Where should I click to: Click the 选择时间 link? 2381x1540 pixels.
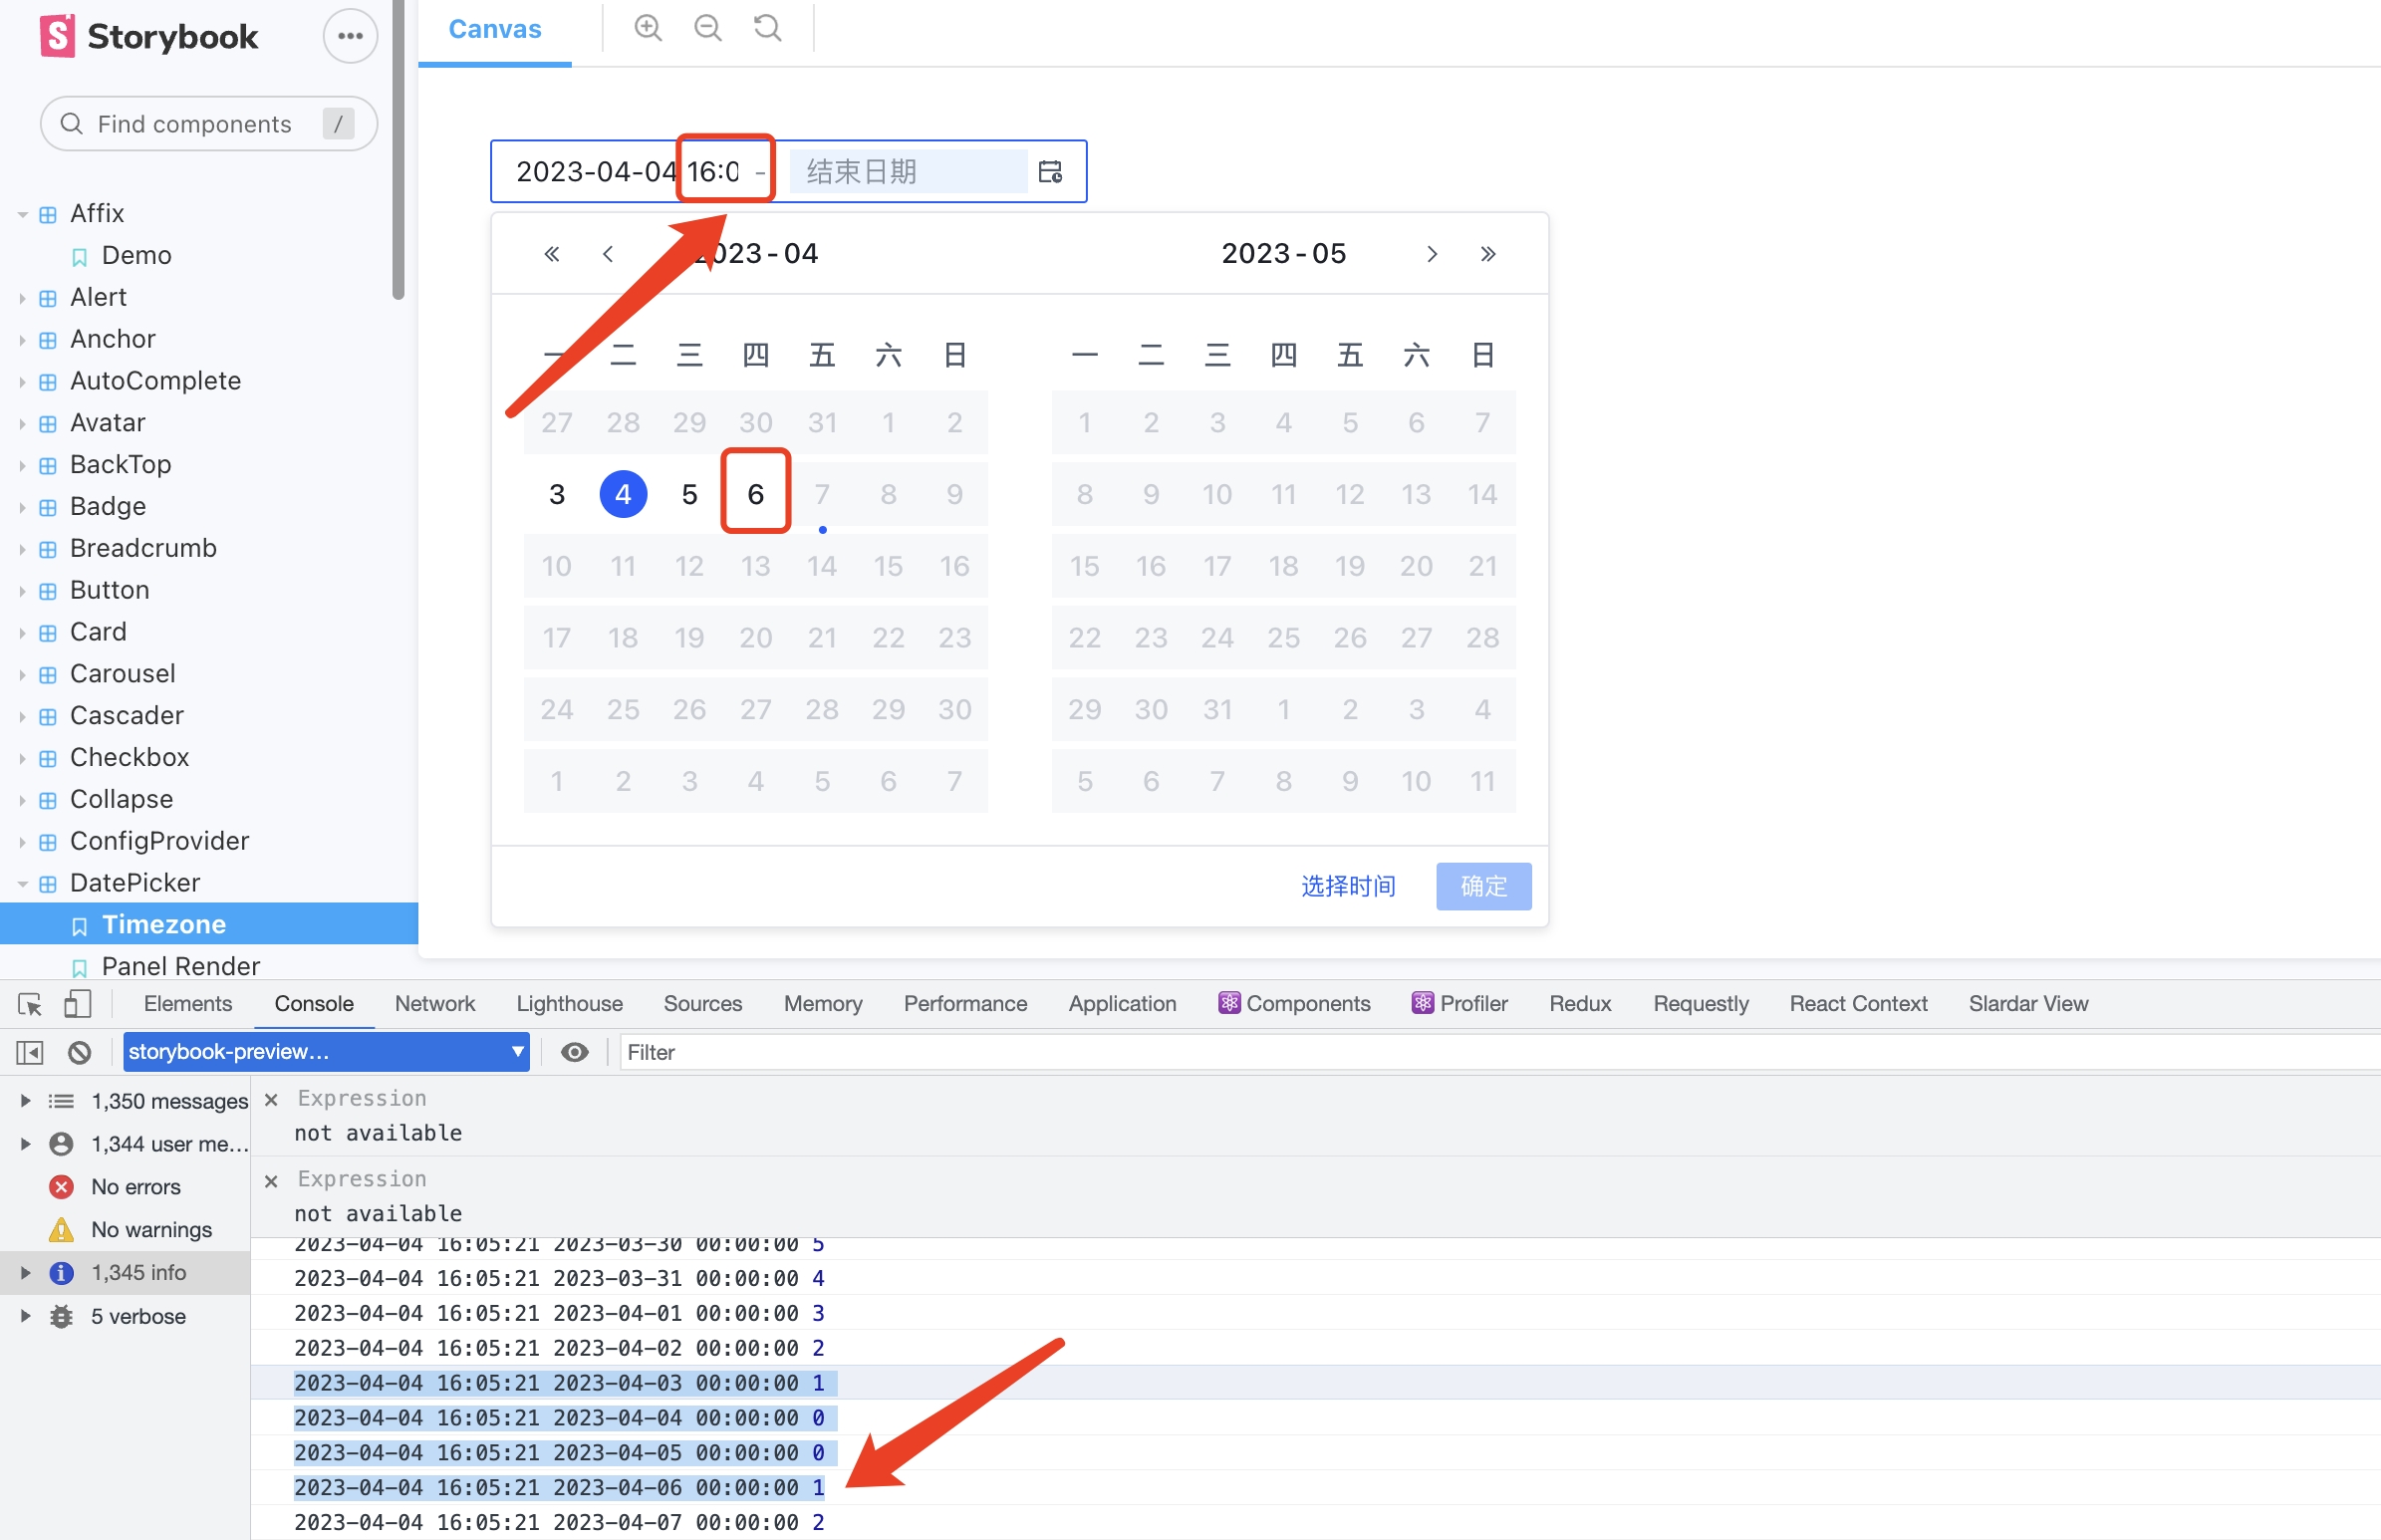pos(1348,886)
